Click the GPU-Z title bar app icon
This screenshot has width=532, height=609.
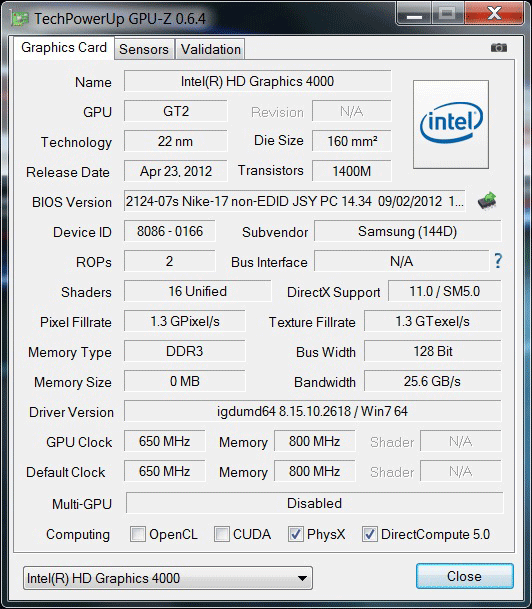tap(20, 19)
